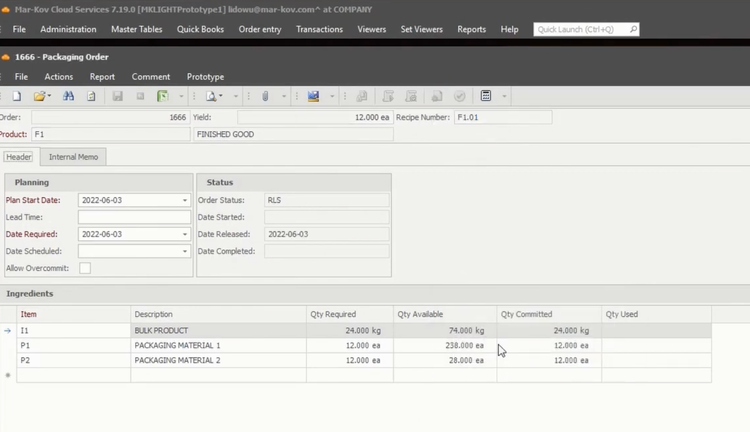Open the Master Tables menu
Image resolution: width=750 pixels, height=432 pixels.
tap(136, 30)
